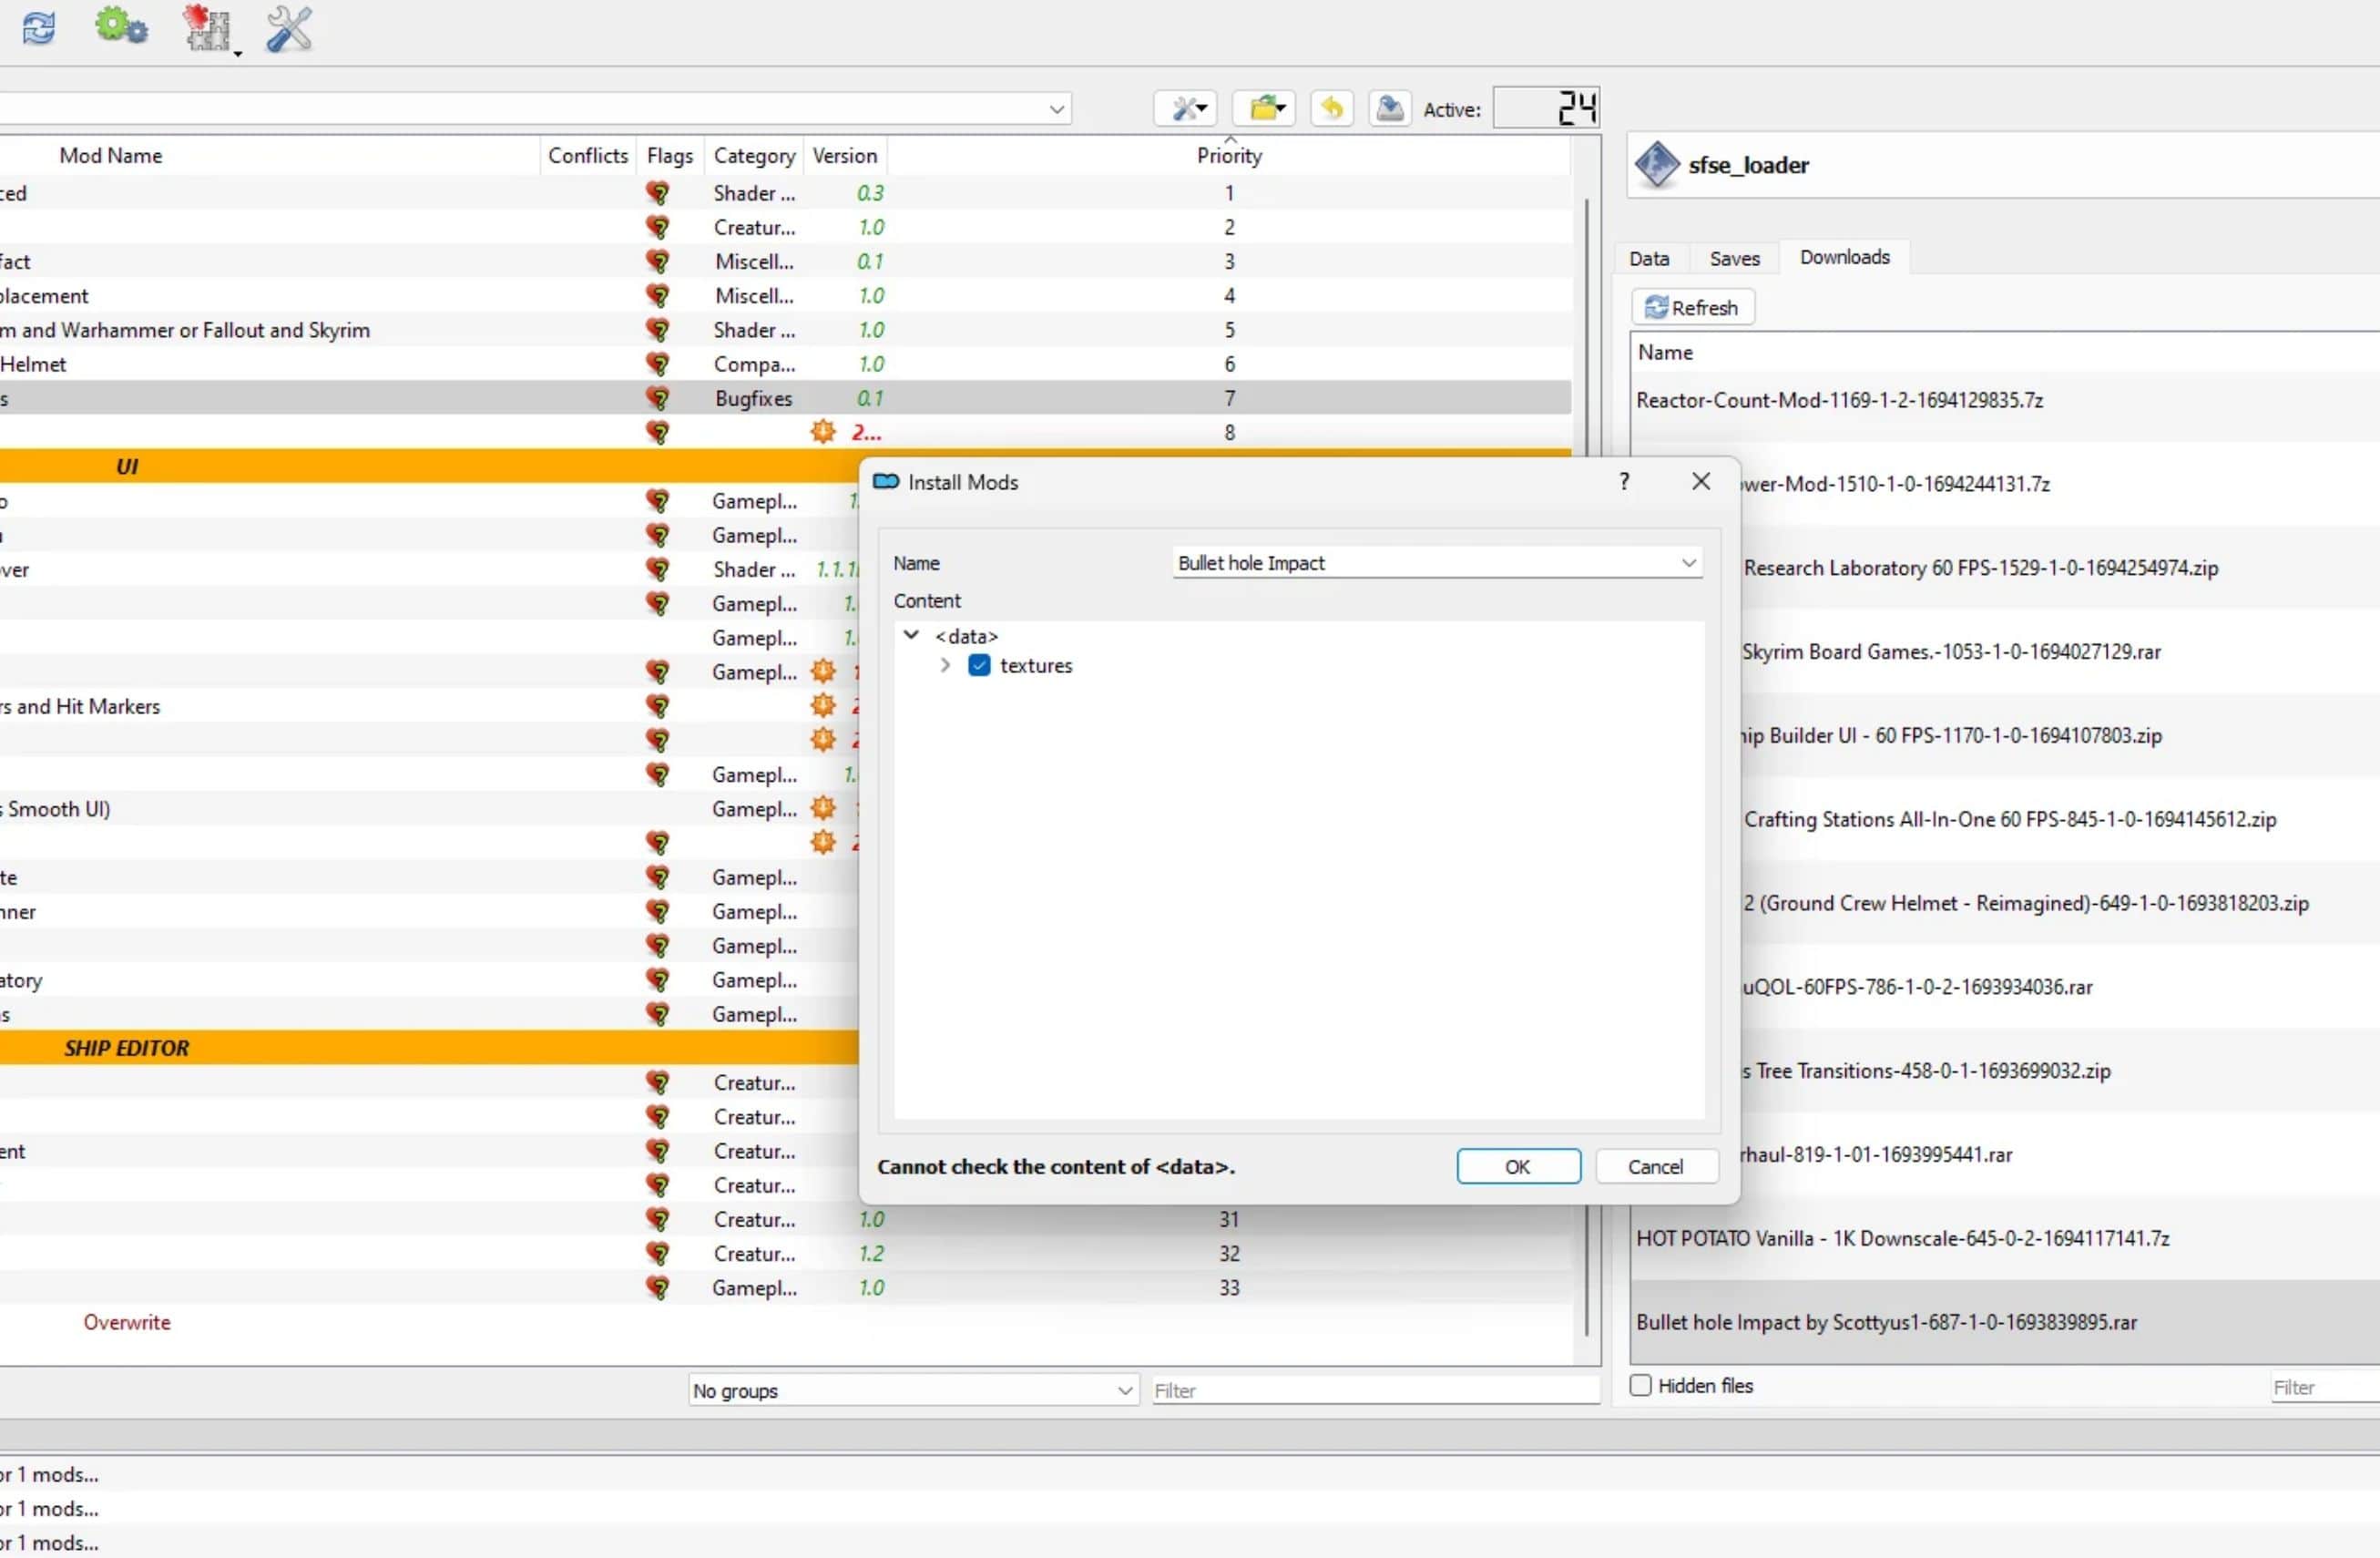Expand the textures folder node
Image resolution: width=2380 pixels, height=1558 pixels.
tap(945, 666)
